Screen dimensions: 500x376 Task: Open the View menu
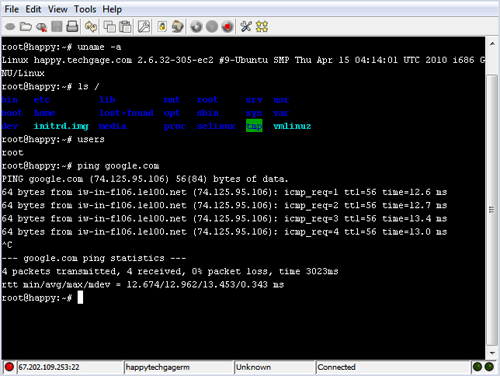pyautogui.click(x=57, y=9)
